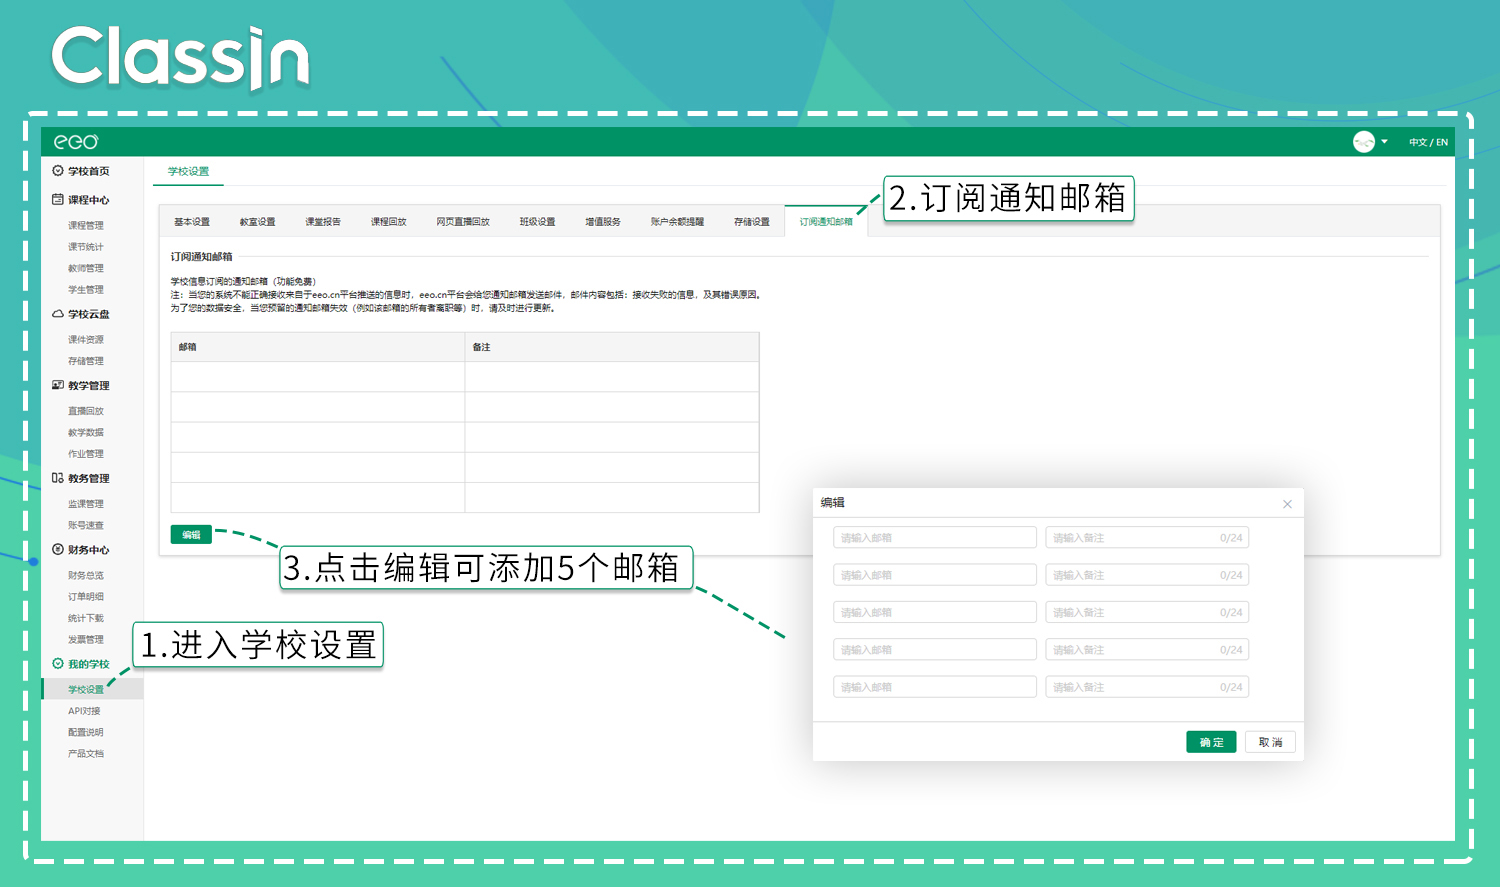
Task: Focus fifth 请输入邮箱 field
Action: point(935,687)
